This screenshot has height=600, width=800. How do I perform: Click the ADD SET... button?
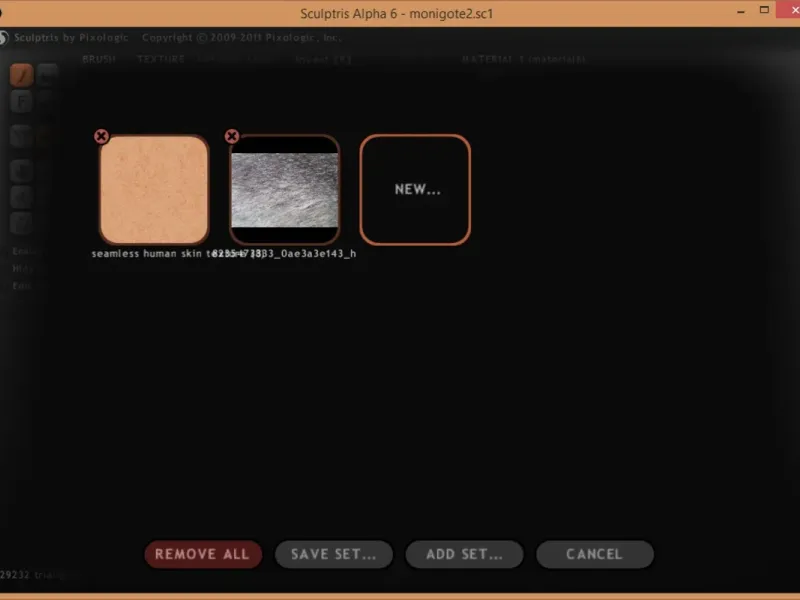pos(464,554)
